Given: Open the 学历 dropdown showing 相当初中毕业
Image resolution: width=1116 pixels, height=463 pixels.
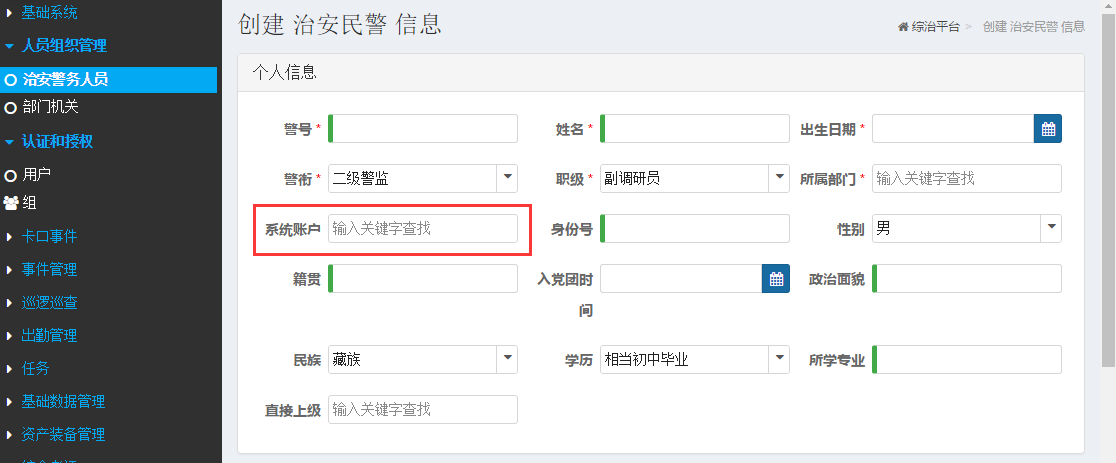Looking at the screenshot, I should pyautogui.click(x=695, y=359).
